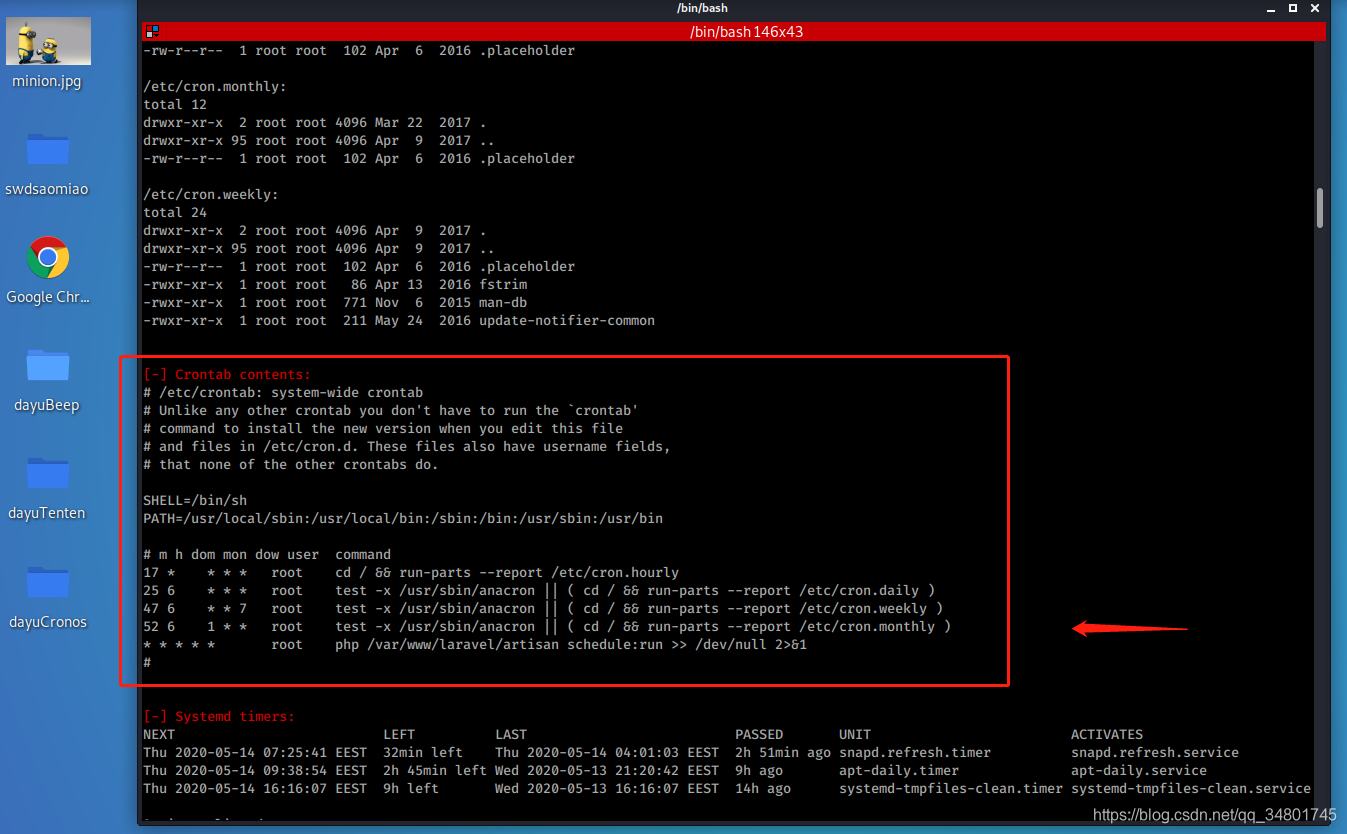The image size is (1347, 834).
Task: Select the update-notifier-common file listing
Action: click(399, 321)
